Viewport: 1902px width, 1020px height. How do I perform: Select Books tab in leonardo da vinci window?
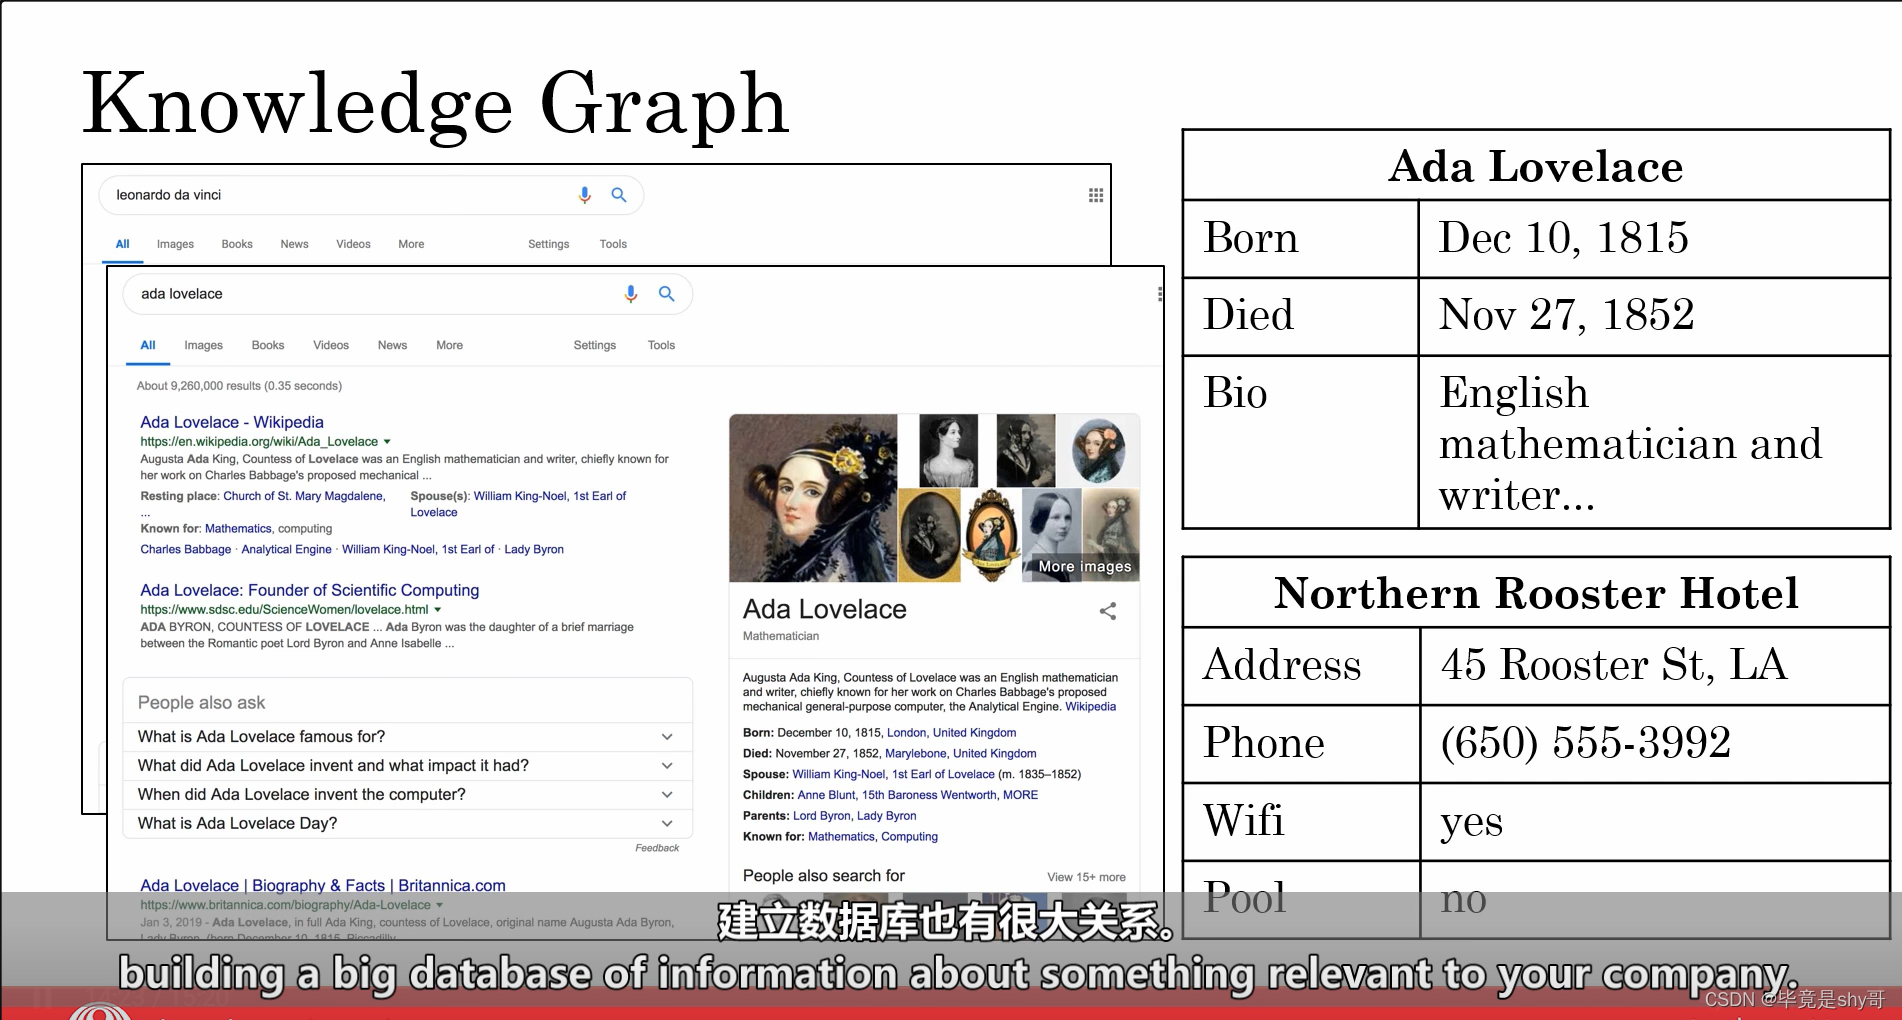[x=237, y=244]
